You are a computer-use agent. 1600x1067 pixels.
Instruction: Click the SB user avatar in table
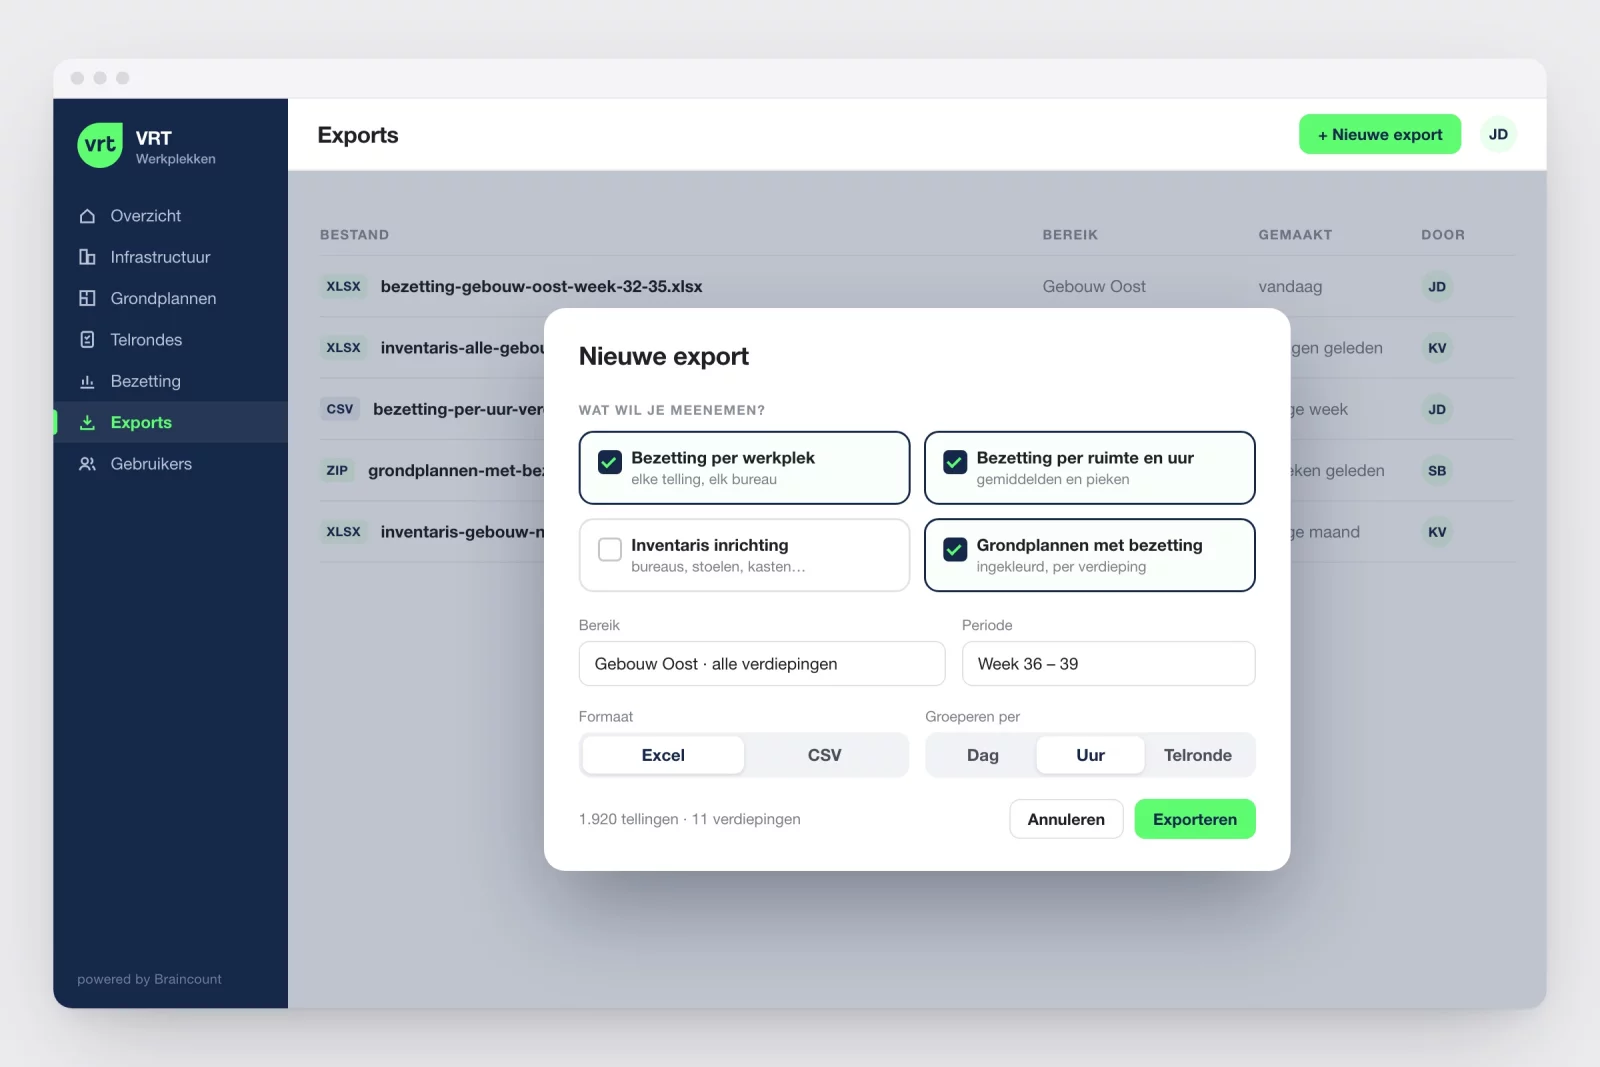(1437, 471)
